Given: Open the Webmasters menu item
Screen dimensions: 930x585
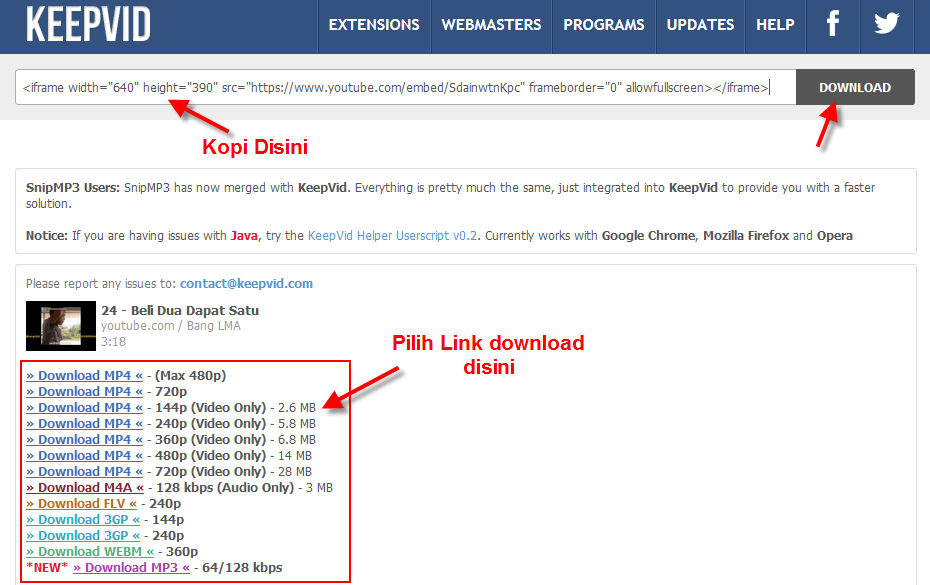Looking at the screenshot, I should pos(491,25).
